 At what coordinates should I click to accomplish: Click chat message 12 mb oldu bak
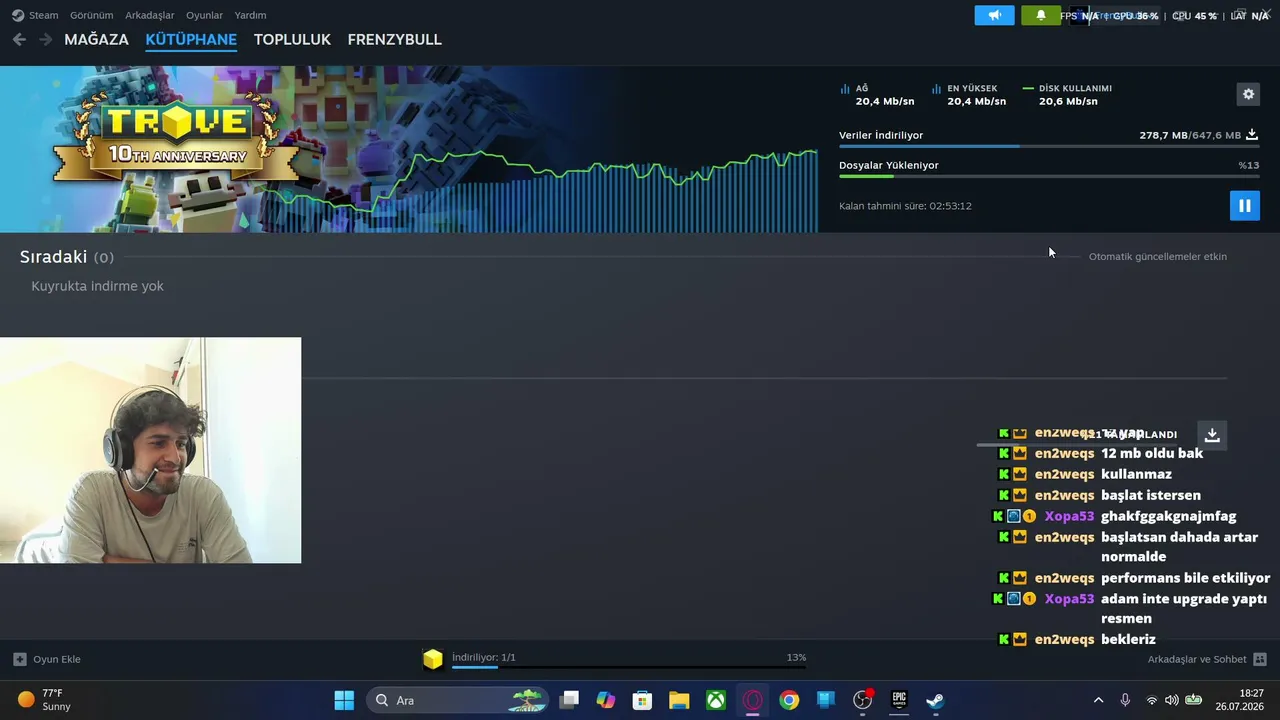click(1152, 453)
